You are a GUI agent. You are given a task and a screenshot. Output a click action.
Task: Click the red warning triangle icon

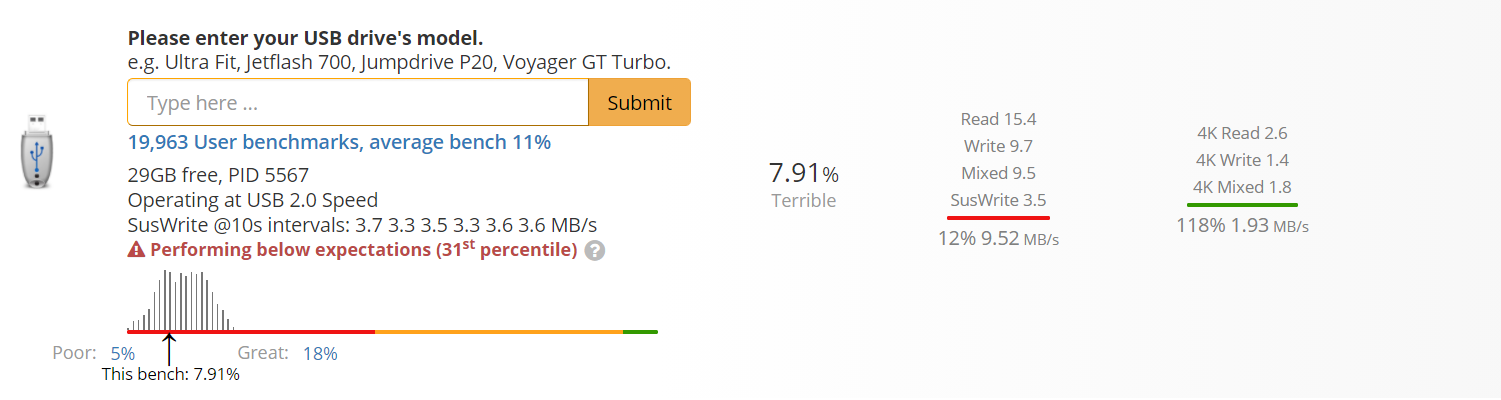click(x=137, y=250)
